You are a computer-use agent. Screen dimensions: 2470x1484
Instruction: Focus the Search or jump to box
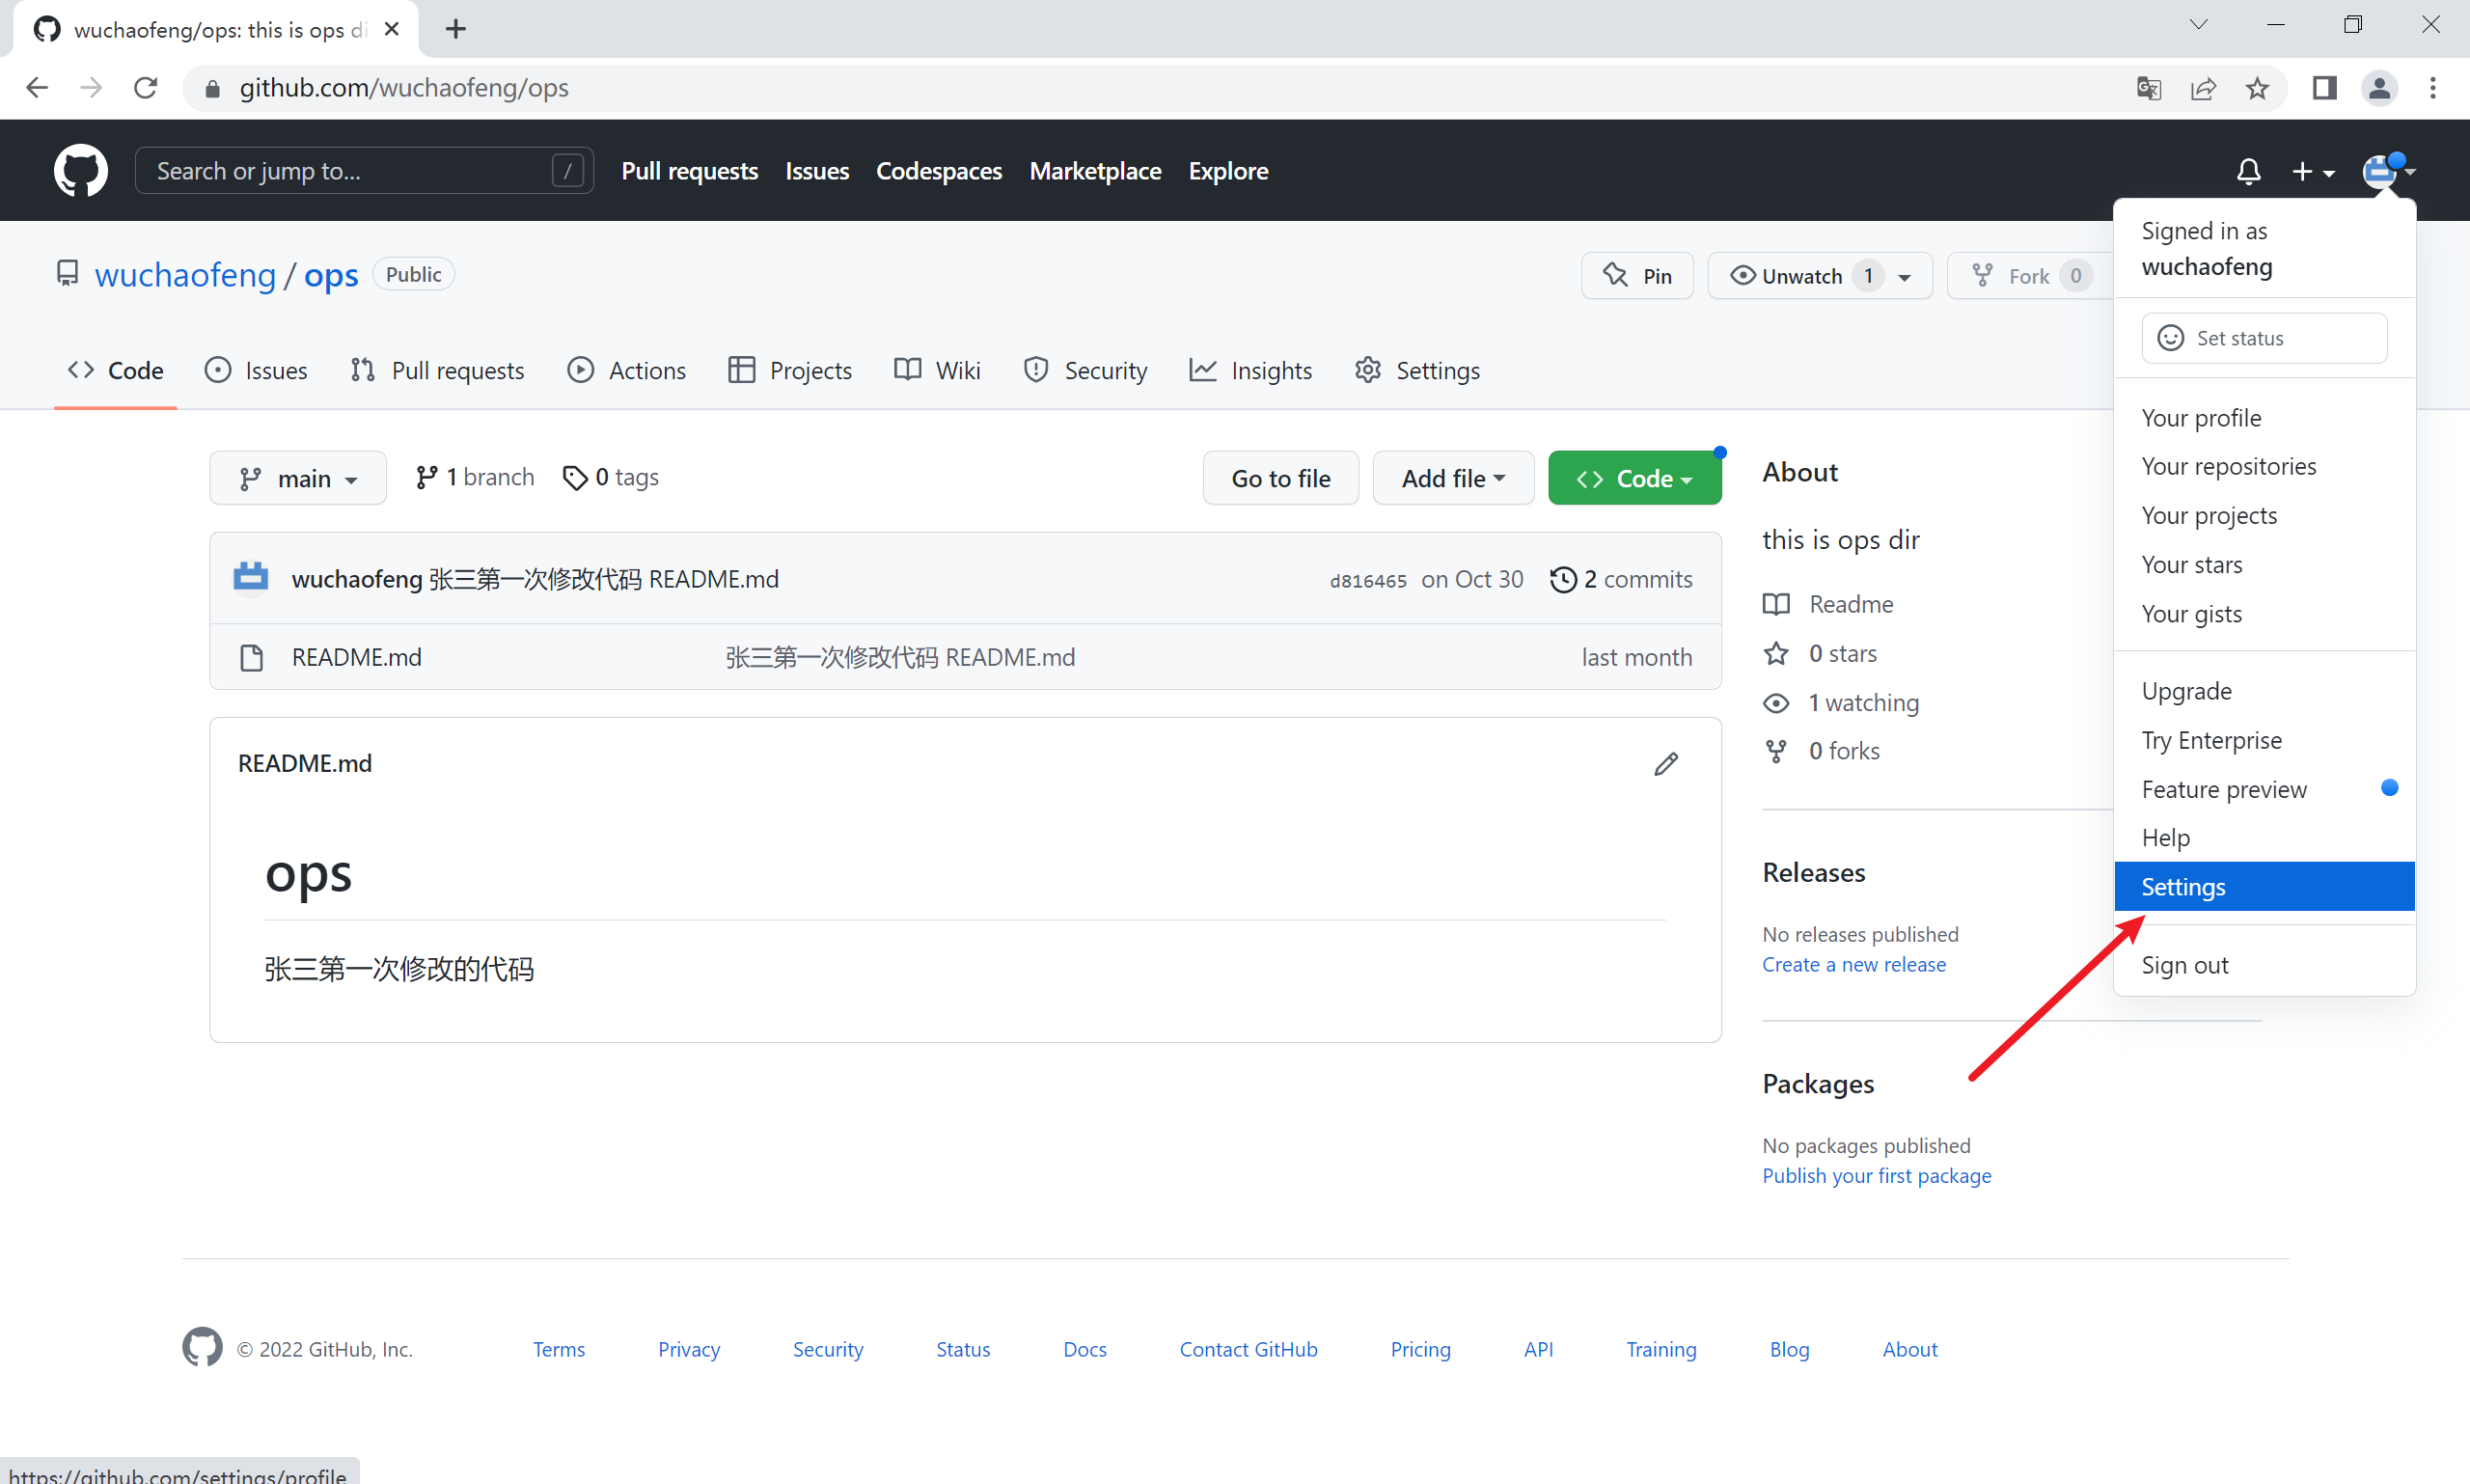[364, 171]
